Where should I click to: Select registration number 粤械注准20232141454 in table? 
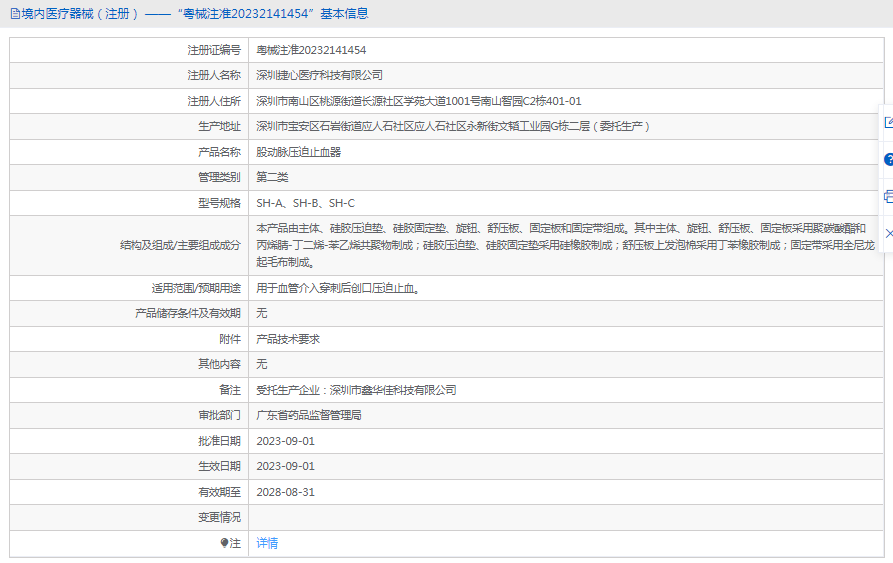[x=311, y=50]
